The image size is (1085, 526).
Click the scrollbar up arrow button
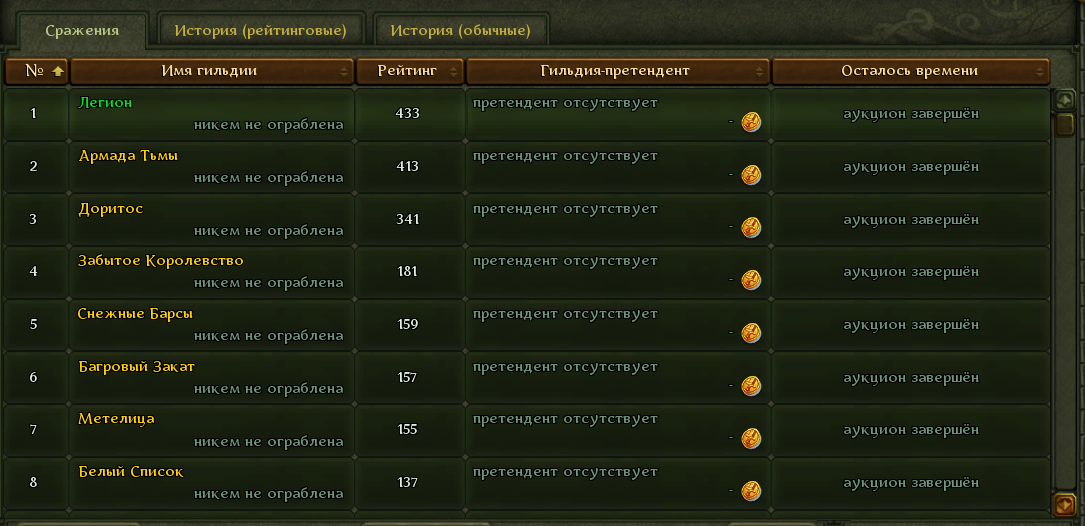1064,100
